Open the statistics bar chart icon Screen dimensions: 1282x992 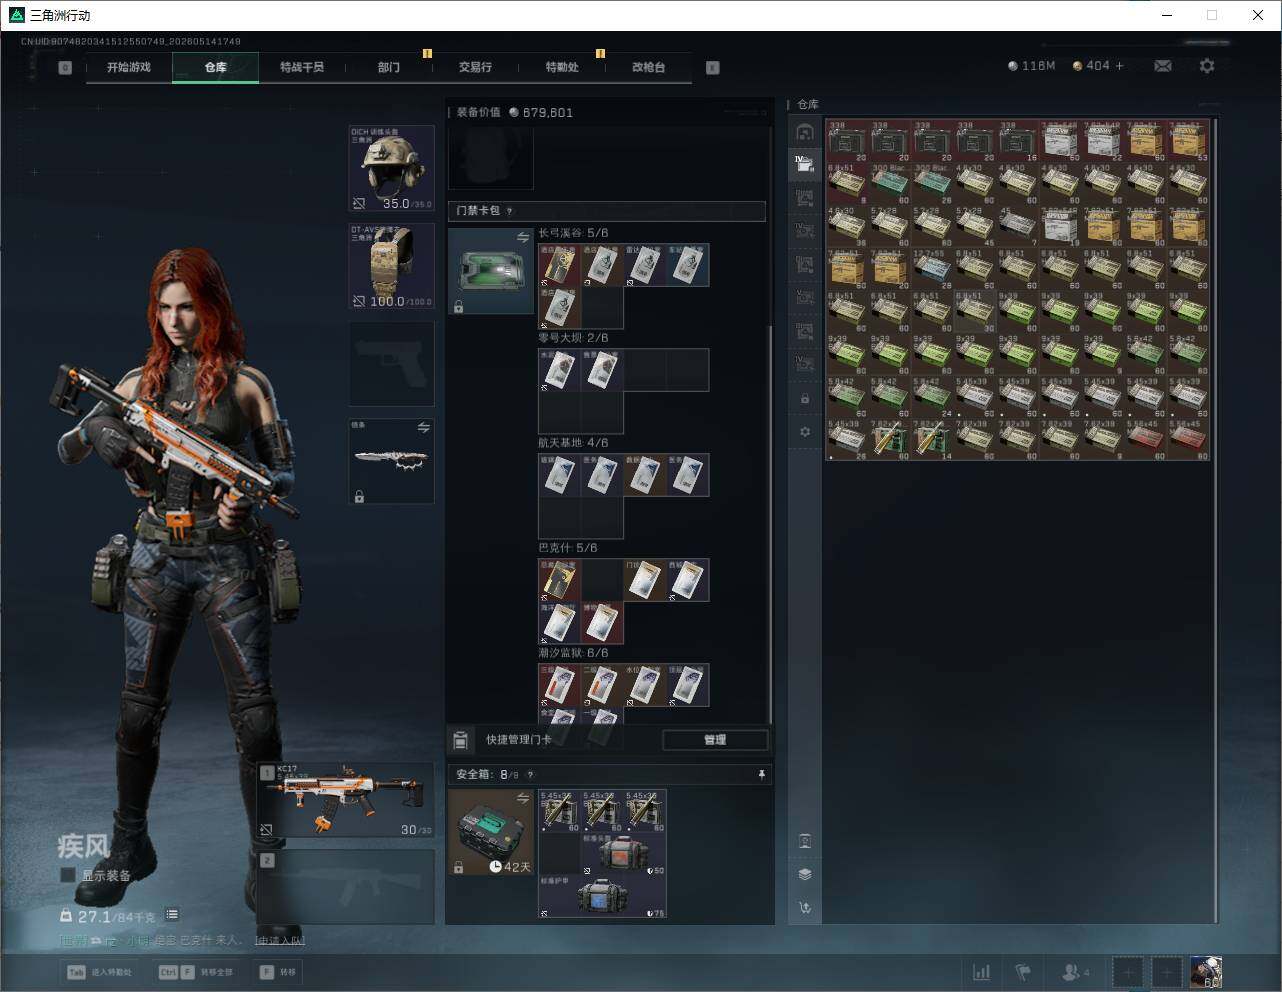coord(982,972)
